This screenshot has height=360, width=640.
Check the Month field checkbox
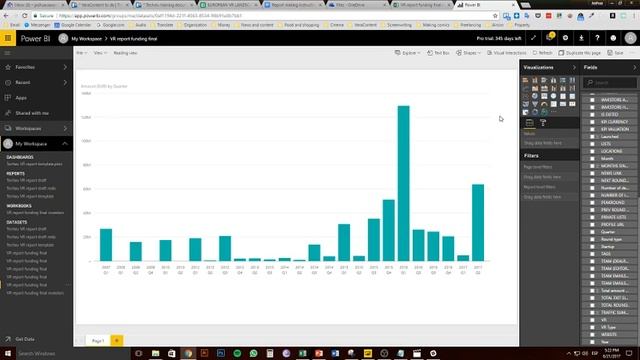point(592,159)
